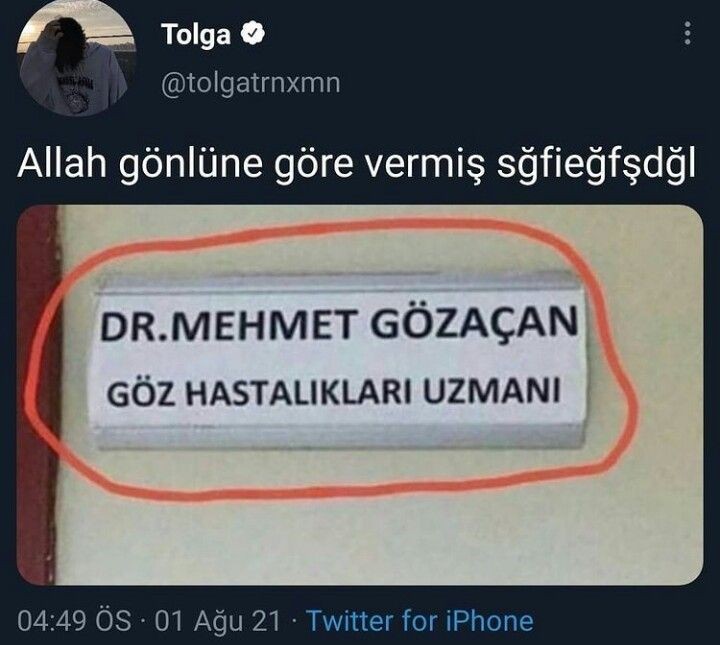Click the 01 Ağu 21 date
The height and width of the screenshot is (645, 720).
tap(217, 622)
